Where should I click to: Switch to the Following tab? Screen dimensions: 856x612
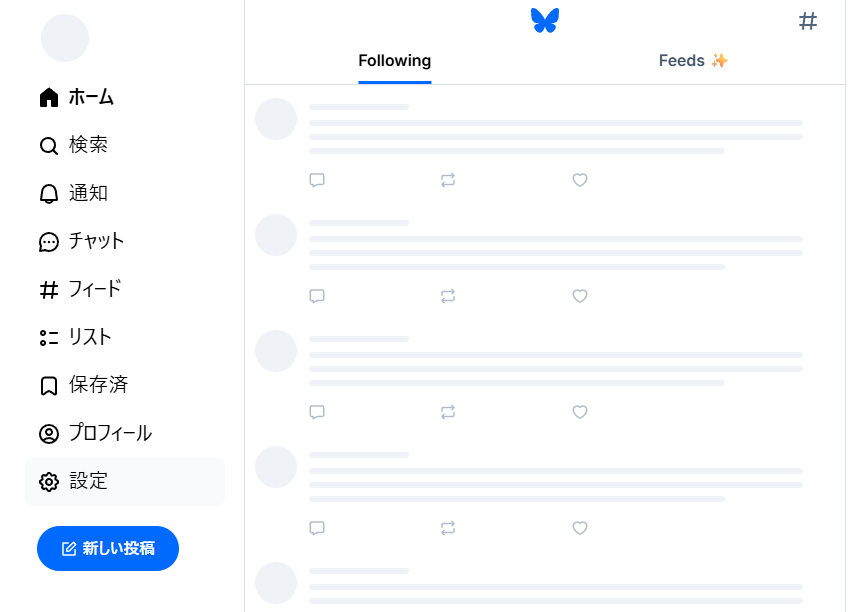pos(394,61)
